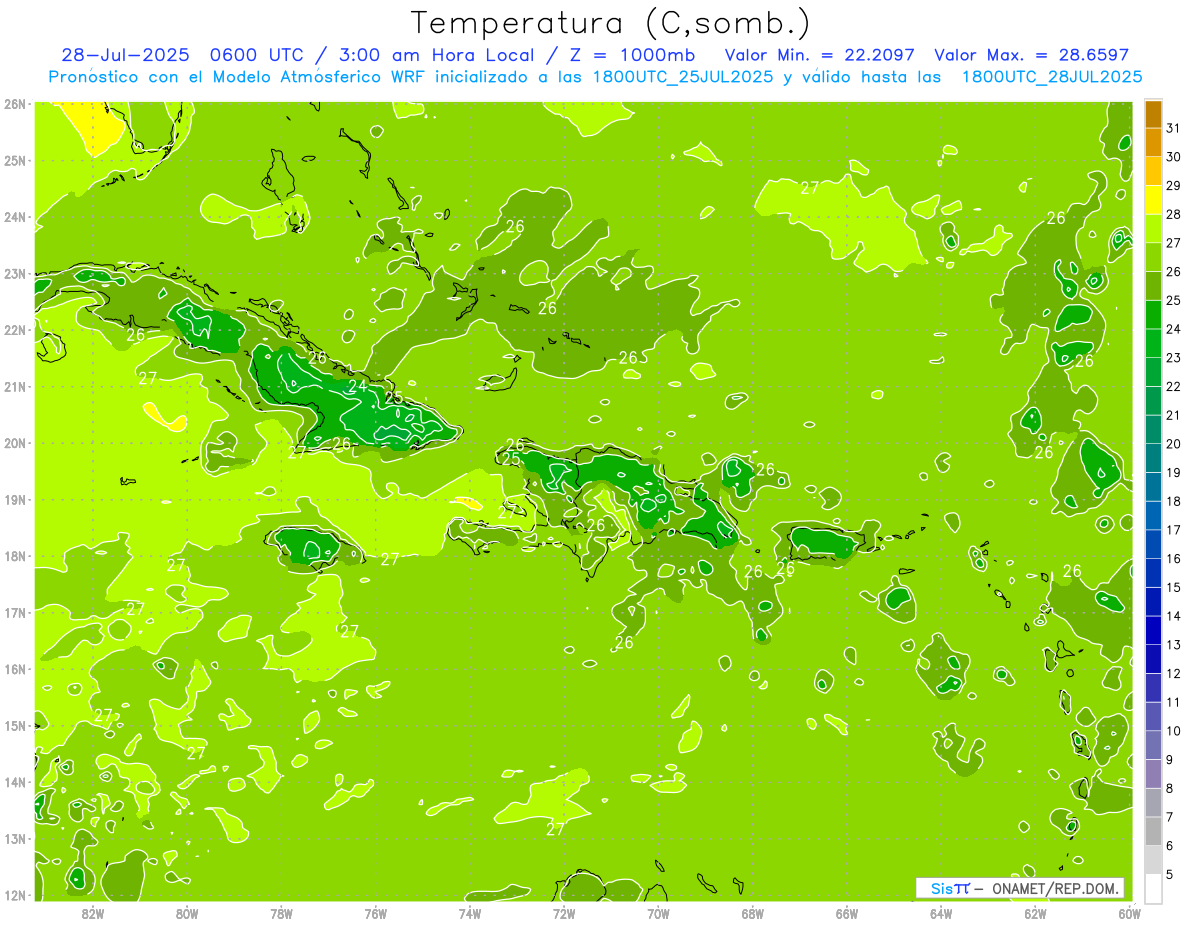Click the "20N" latitude axis label
The width and height of the screenshot is (1200, 927).
point(14,443)
